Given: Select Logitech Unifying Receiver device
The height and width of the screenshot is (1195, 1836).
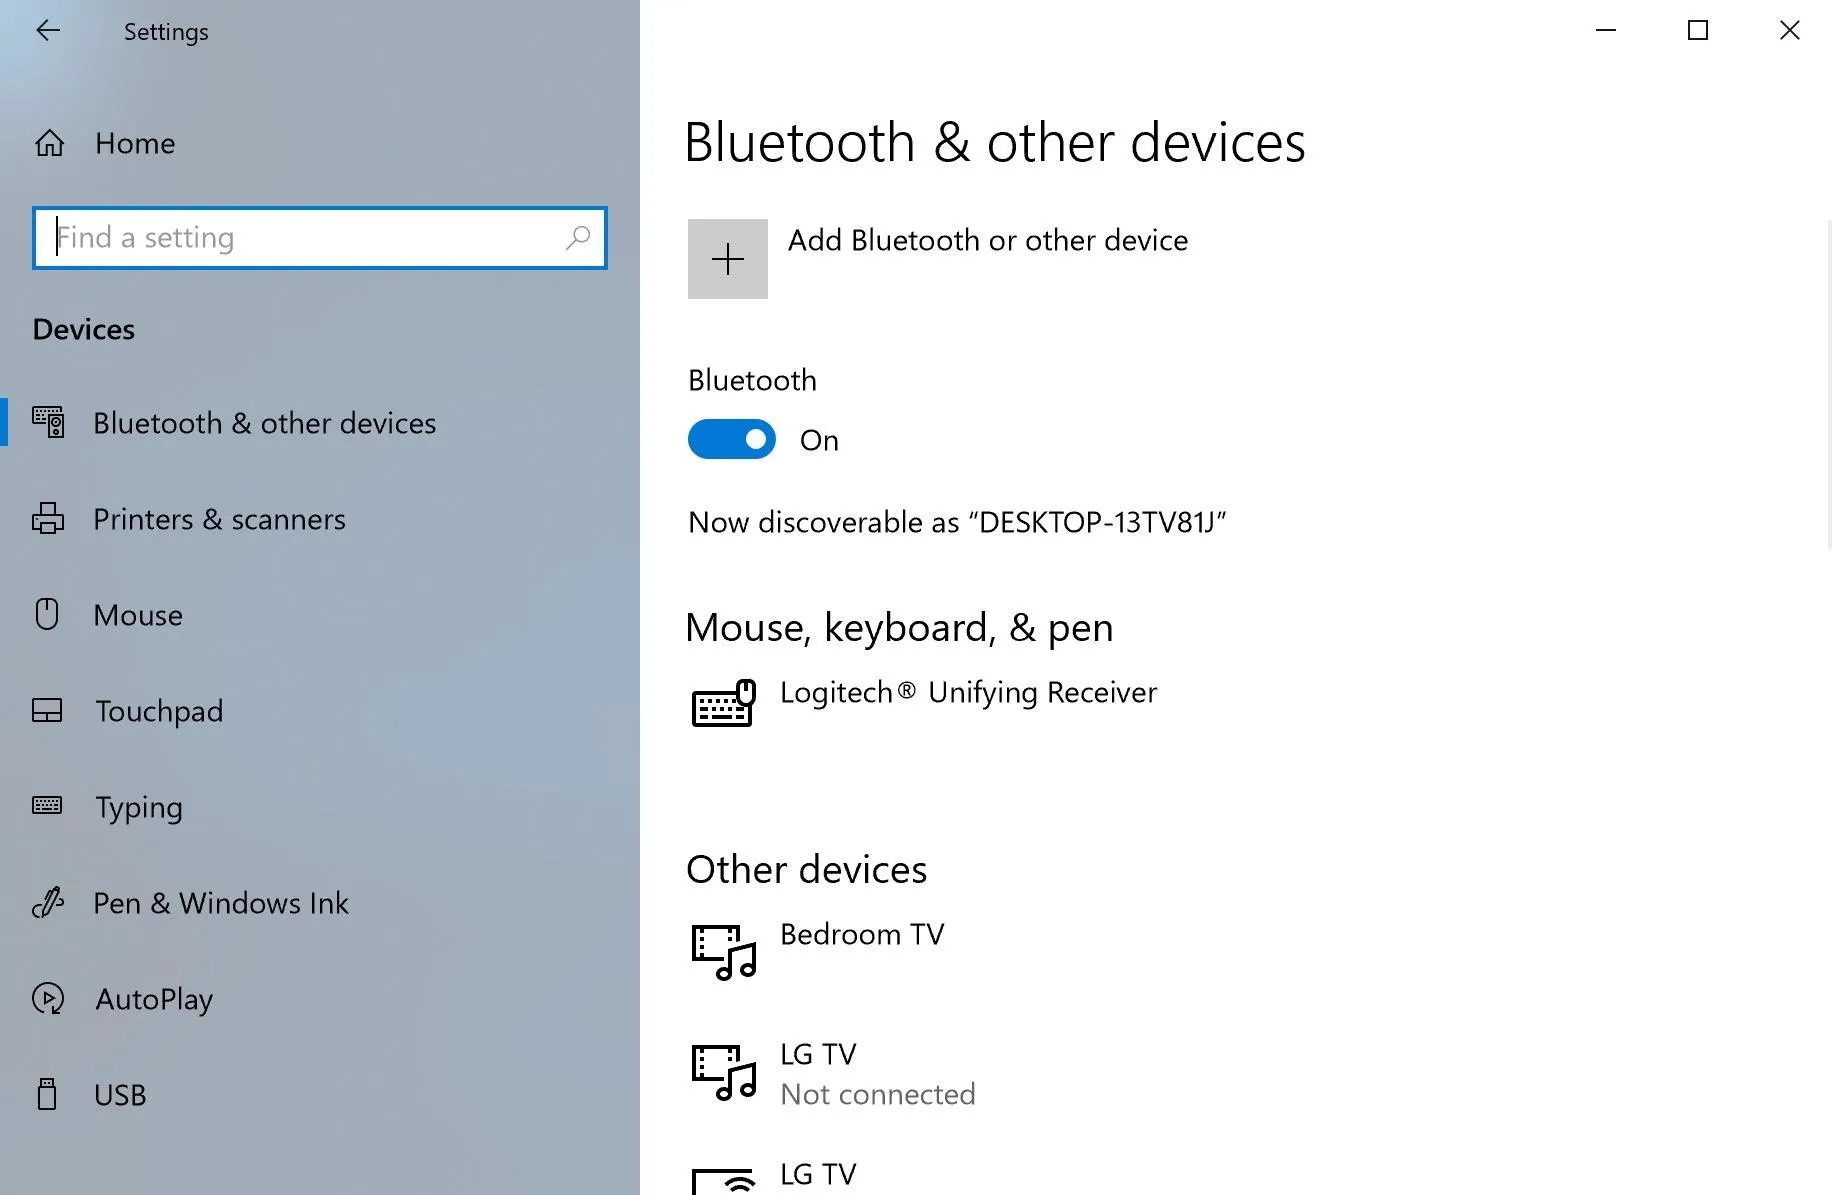Looking at the screenshot, I should [968, 692].
